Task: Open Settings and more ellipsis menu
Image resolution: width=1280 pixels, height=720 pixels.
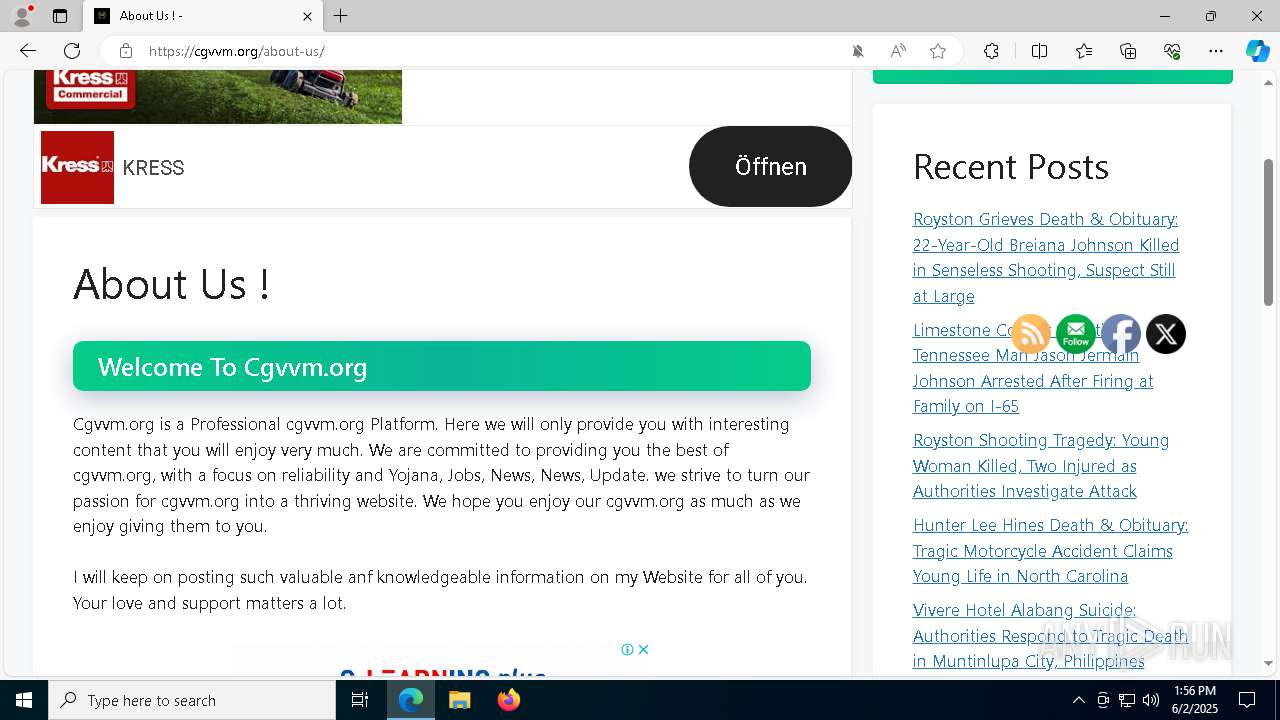Action: [x=1216, y=51]
